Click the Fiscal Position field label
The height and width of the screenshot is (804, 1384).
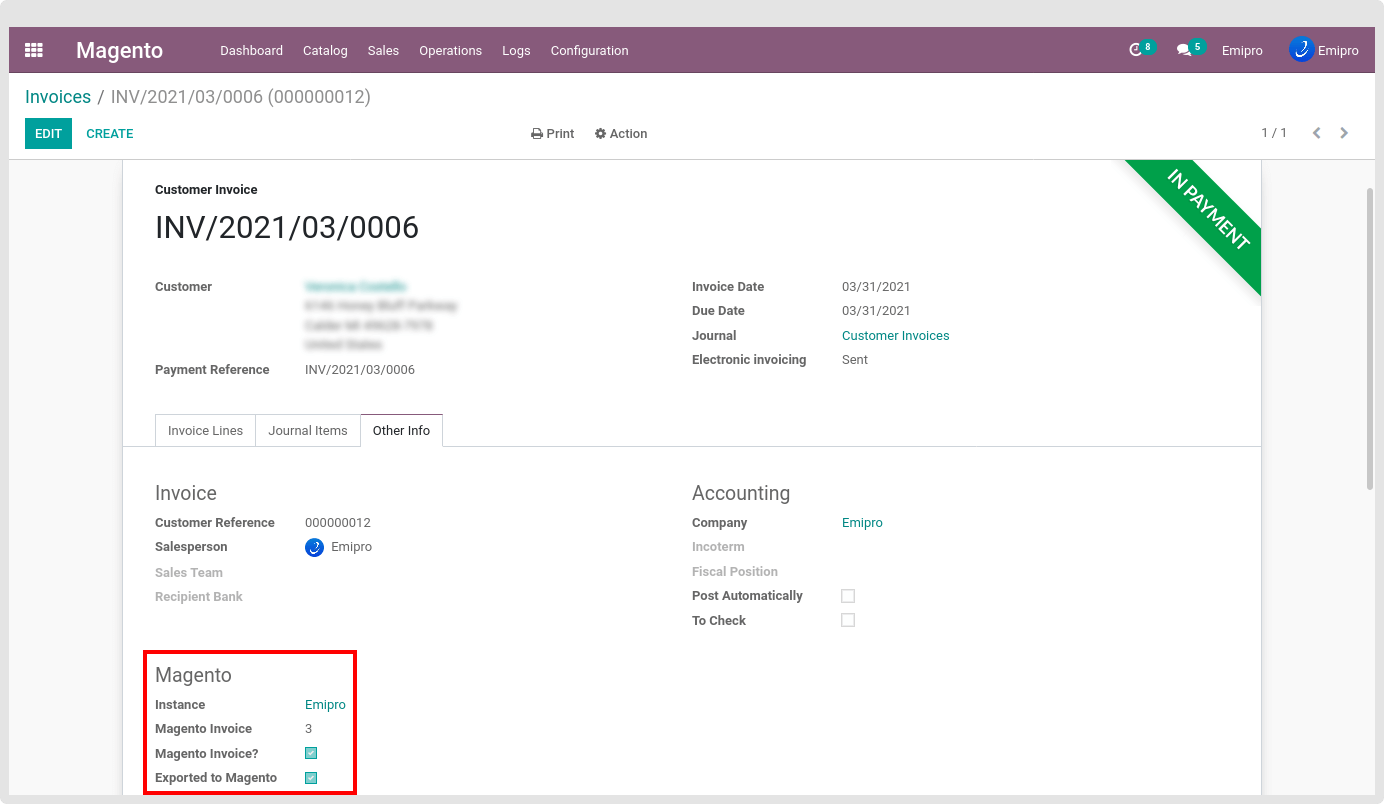click(x=735, y=571)
